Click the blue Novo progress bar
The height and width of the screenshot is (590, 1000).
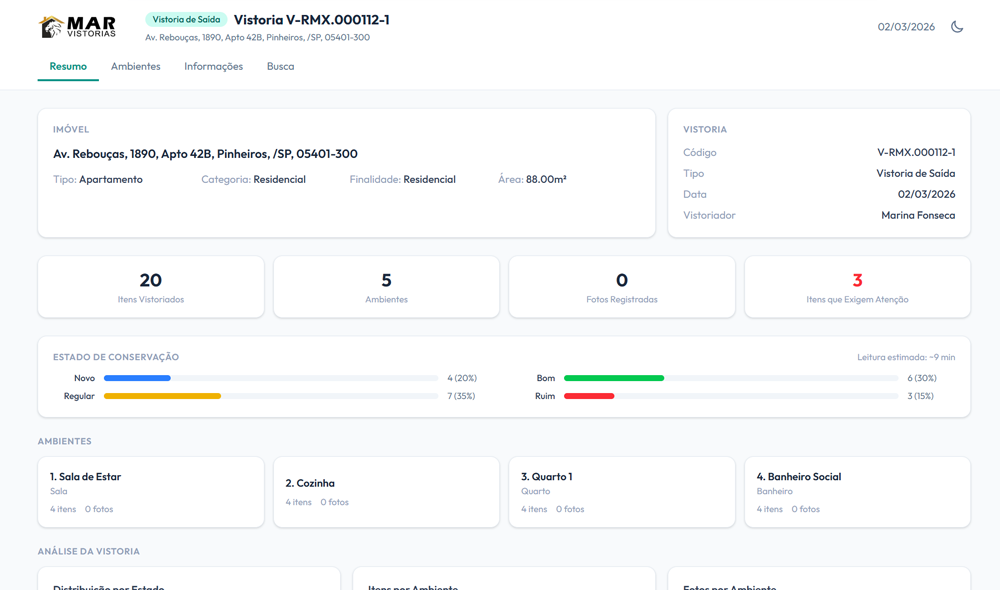pos(137,378)
